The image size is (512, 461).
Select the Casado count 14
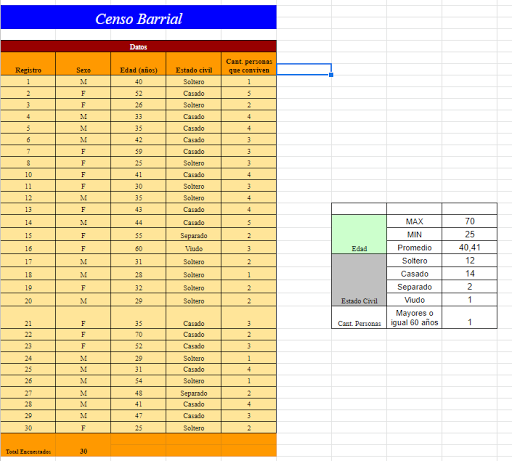[x=469, y=274]
